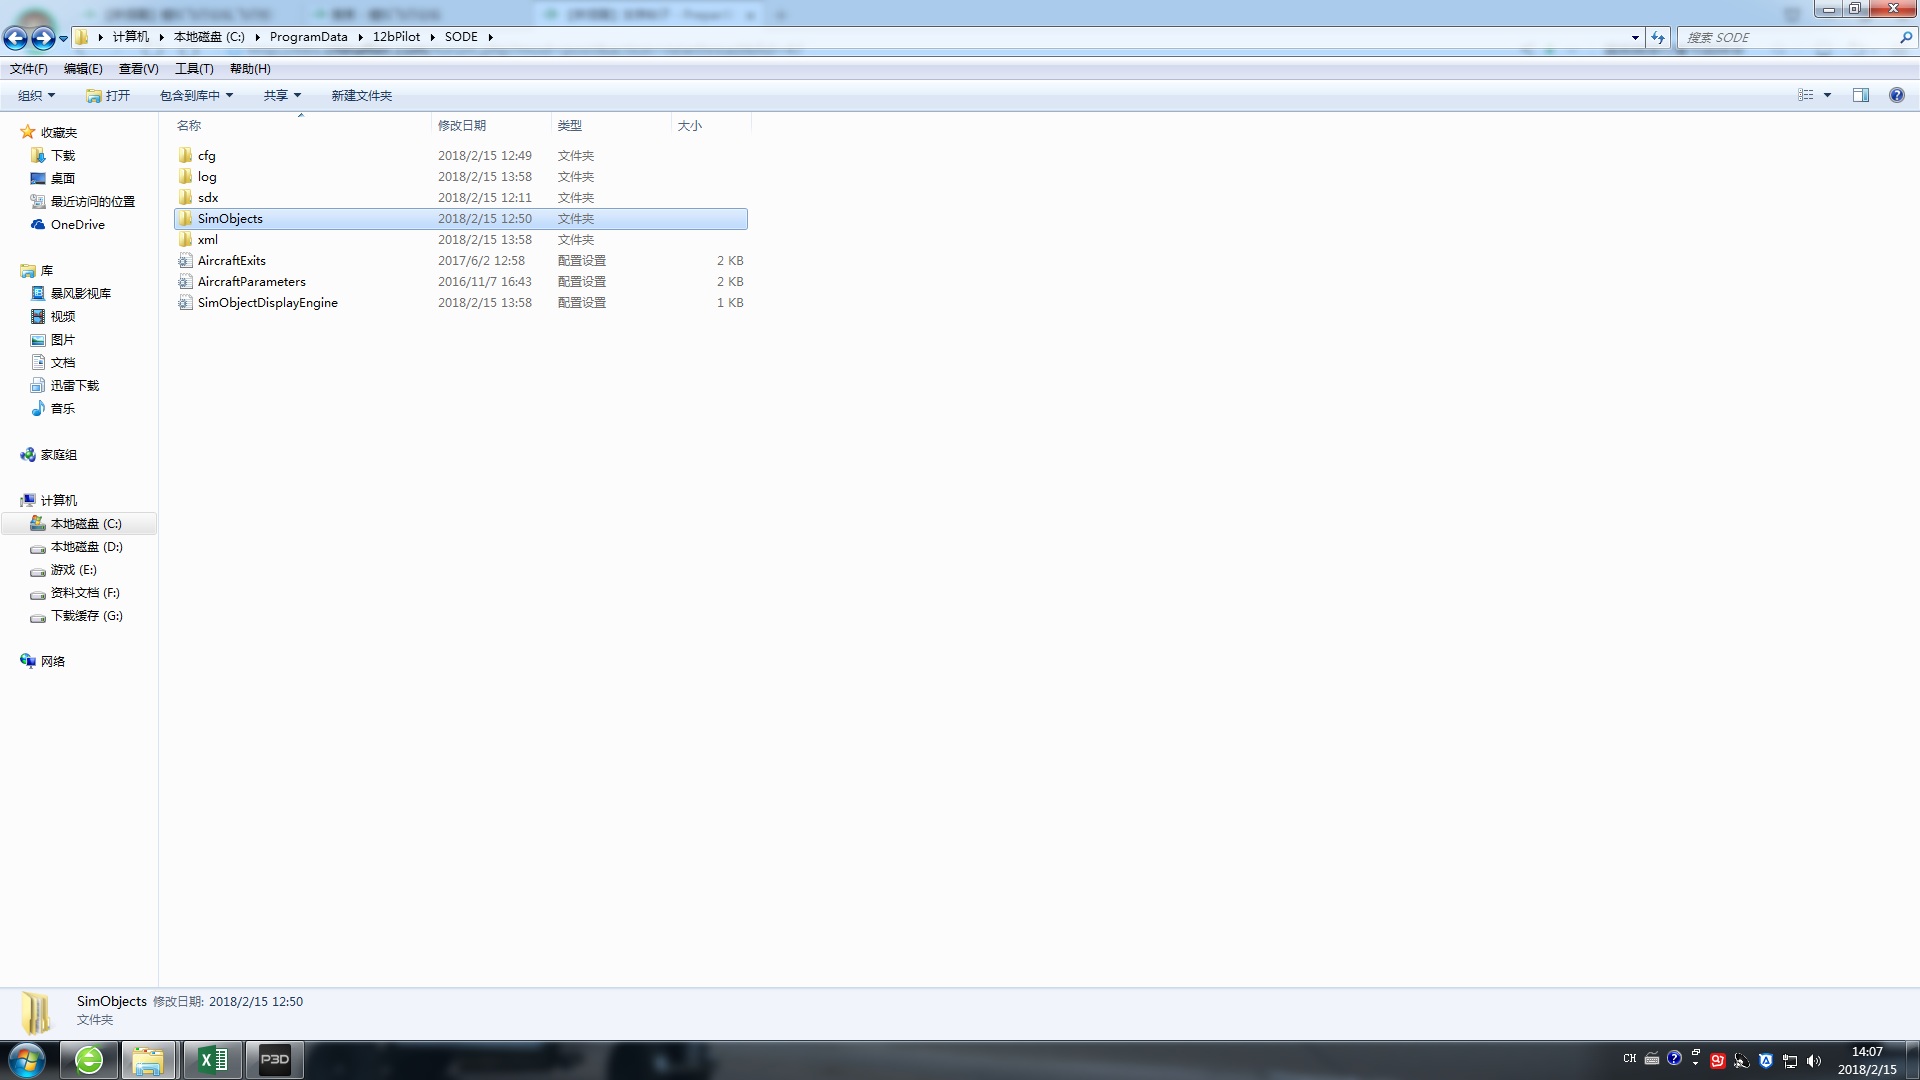The image size is (1920, 1080).
Task: Expand the change view dropdown arrow
Action: (x=1827, y=95)
